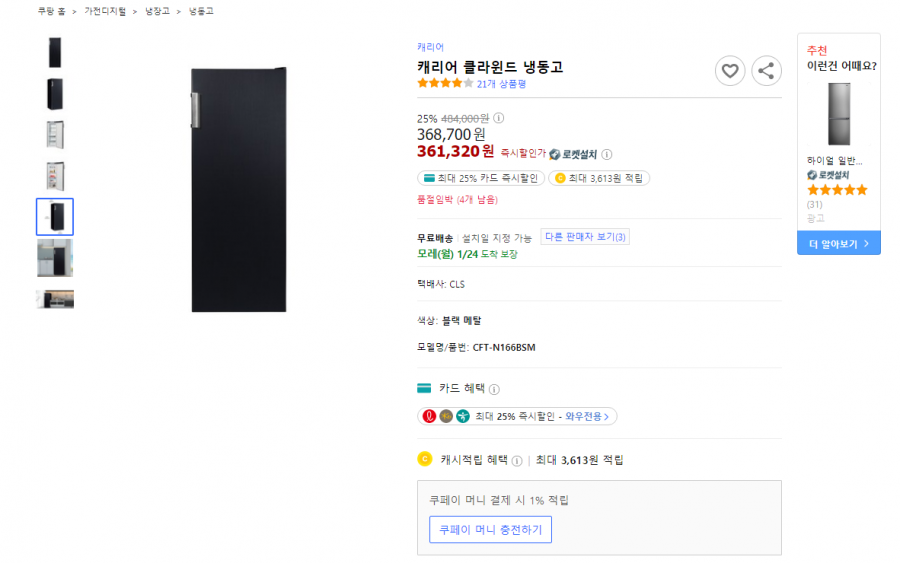The width and height of the screenshot is (900, 563).
Task: Click the yellow cash coin icon
Action: 425,459
